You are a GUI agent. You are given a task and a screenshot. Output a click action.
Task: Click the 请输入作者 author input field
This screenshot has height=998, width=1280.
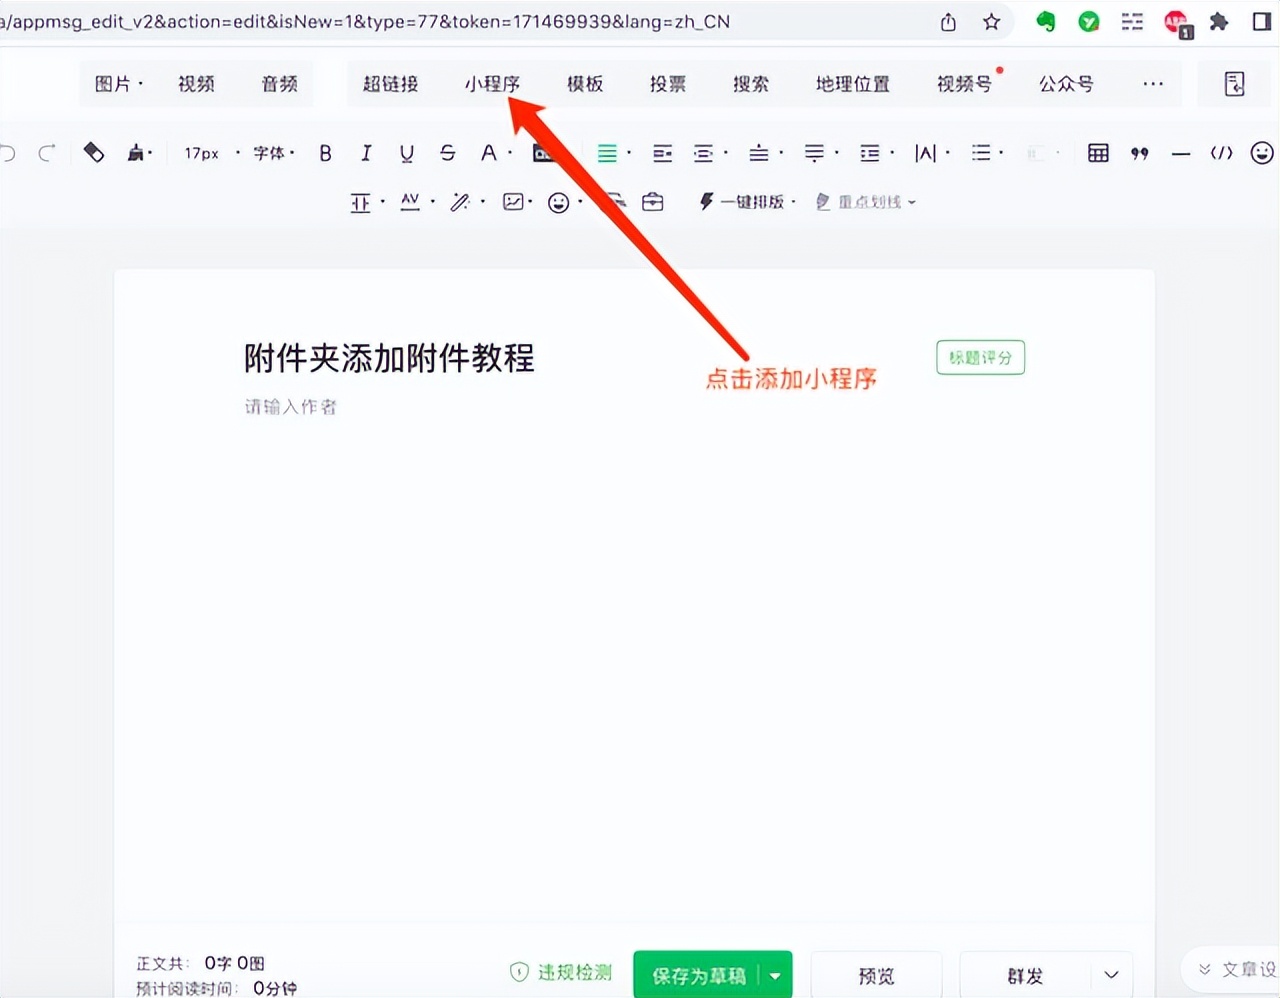pyautogui.click(x=290, y=406)
